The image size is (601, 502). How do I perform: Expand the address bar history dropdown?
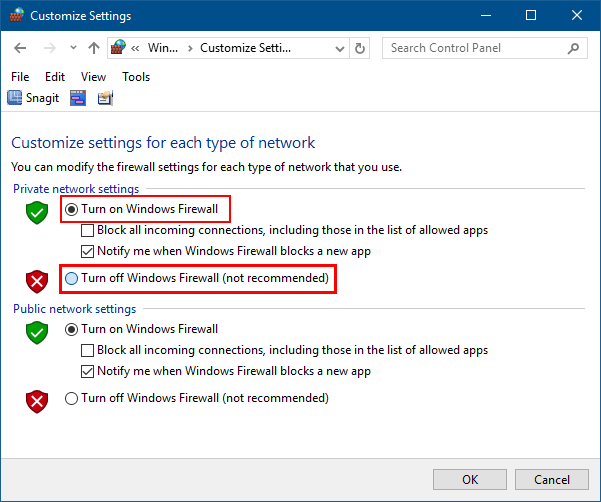340,48
